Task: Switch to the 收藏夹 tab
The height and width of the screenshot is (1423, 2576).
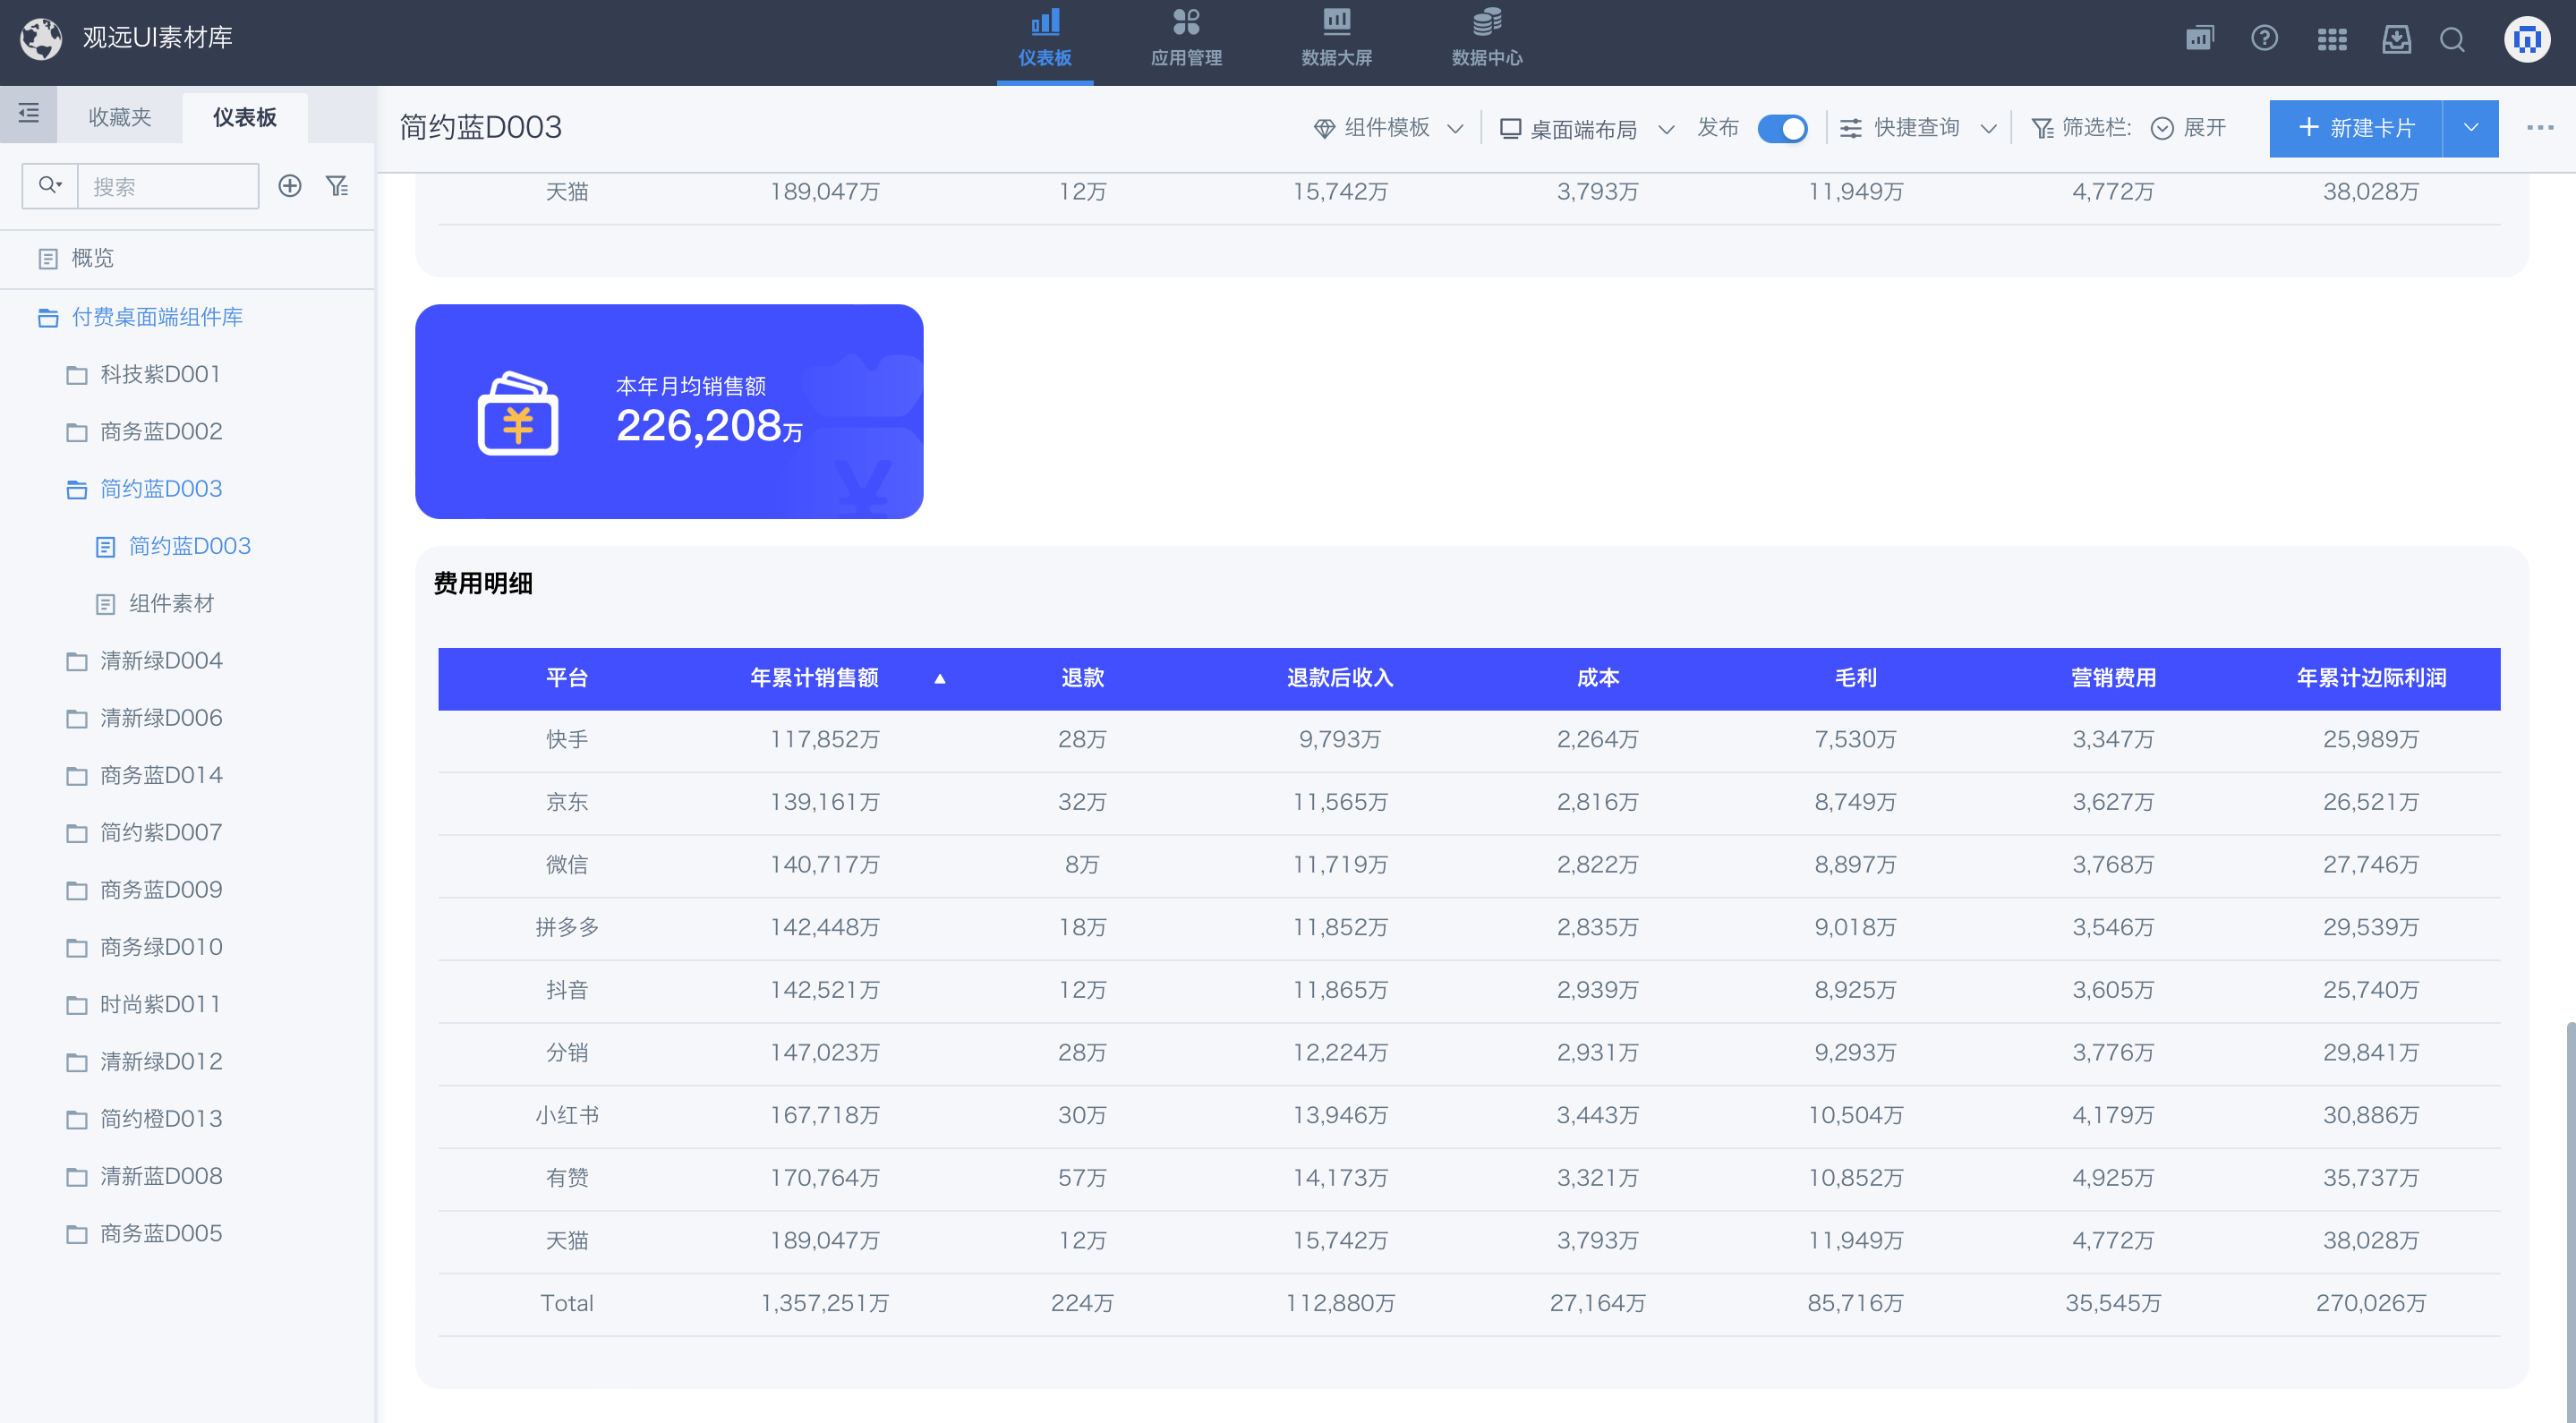Action: [120, 117]
